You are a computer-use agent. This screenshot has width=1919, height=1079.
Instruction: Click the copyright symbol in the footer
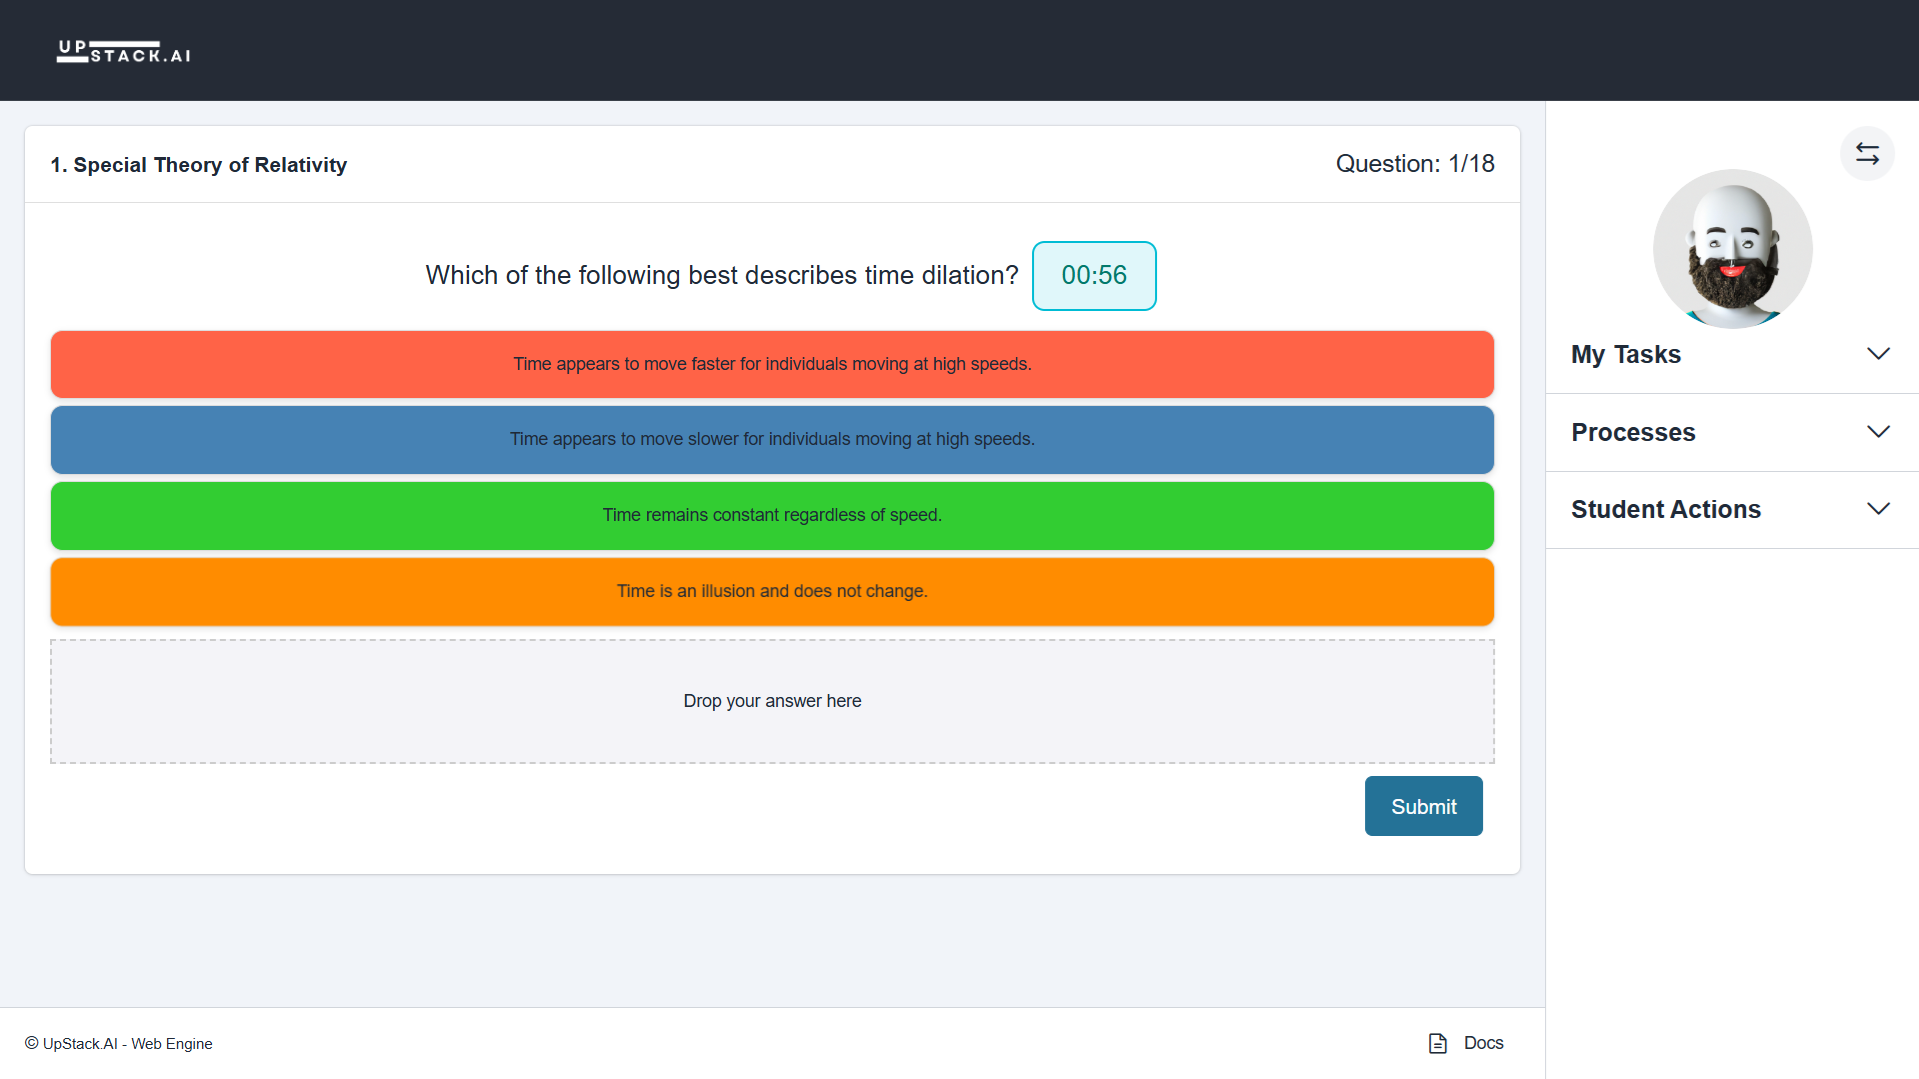(33, 1043)
